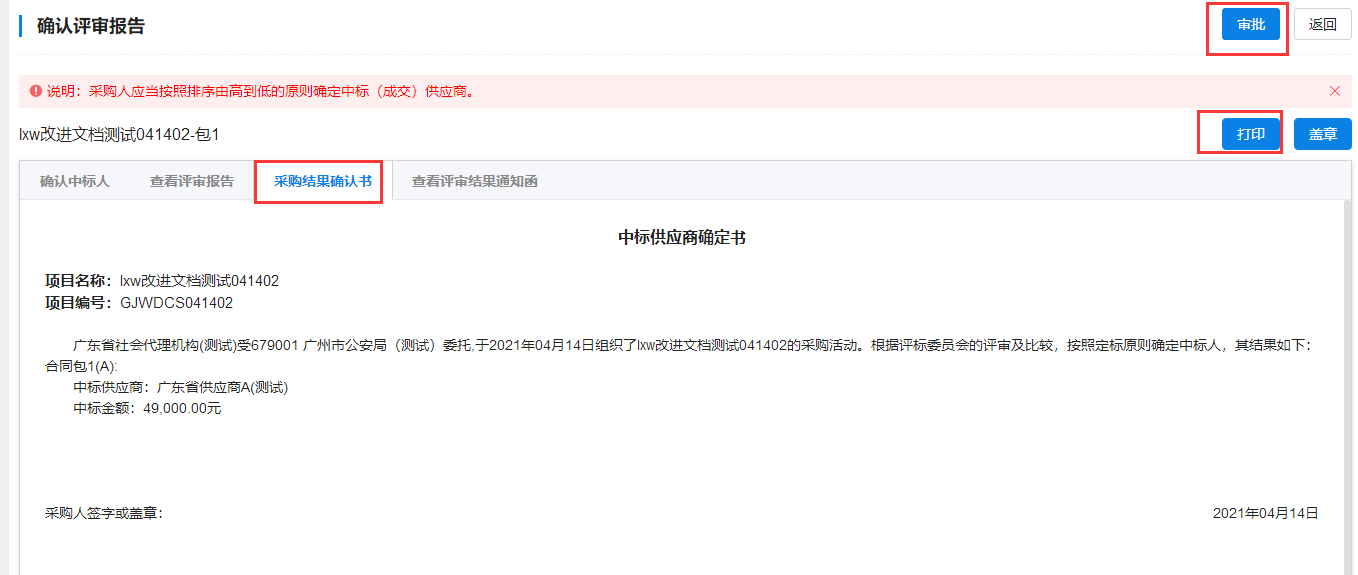
Task: Click the project number GJWDCS041402
Action: point(176,302)
